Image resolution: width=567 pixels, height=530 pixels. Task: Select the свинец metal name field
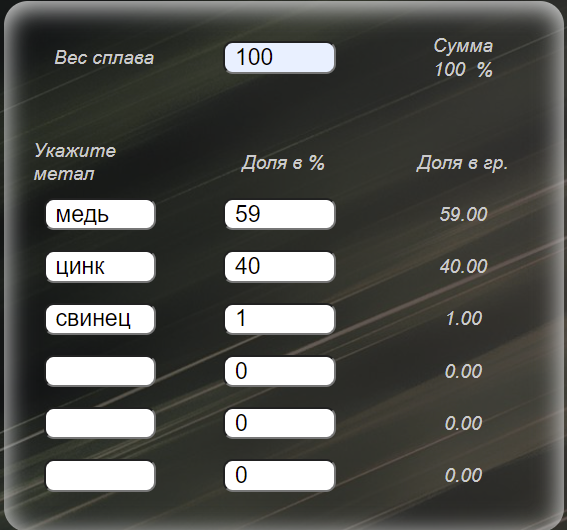pyautogui.click(x=101, y=319)
